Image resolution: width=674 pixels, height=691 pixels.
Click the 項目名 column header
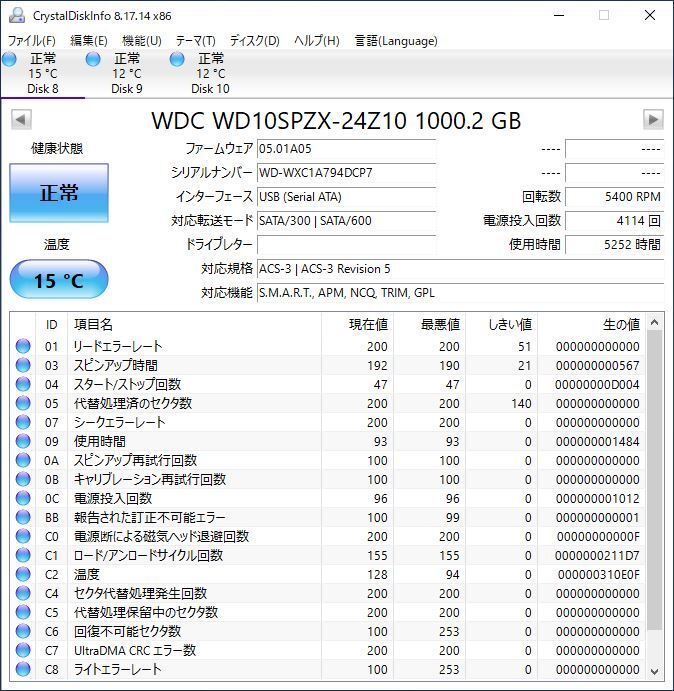click(x=194, y=324)
